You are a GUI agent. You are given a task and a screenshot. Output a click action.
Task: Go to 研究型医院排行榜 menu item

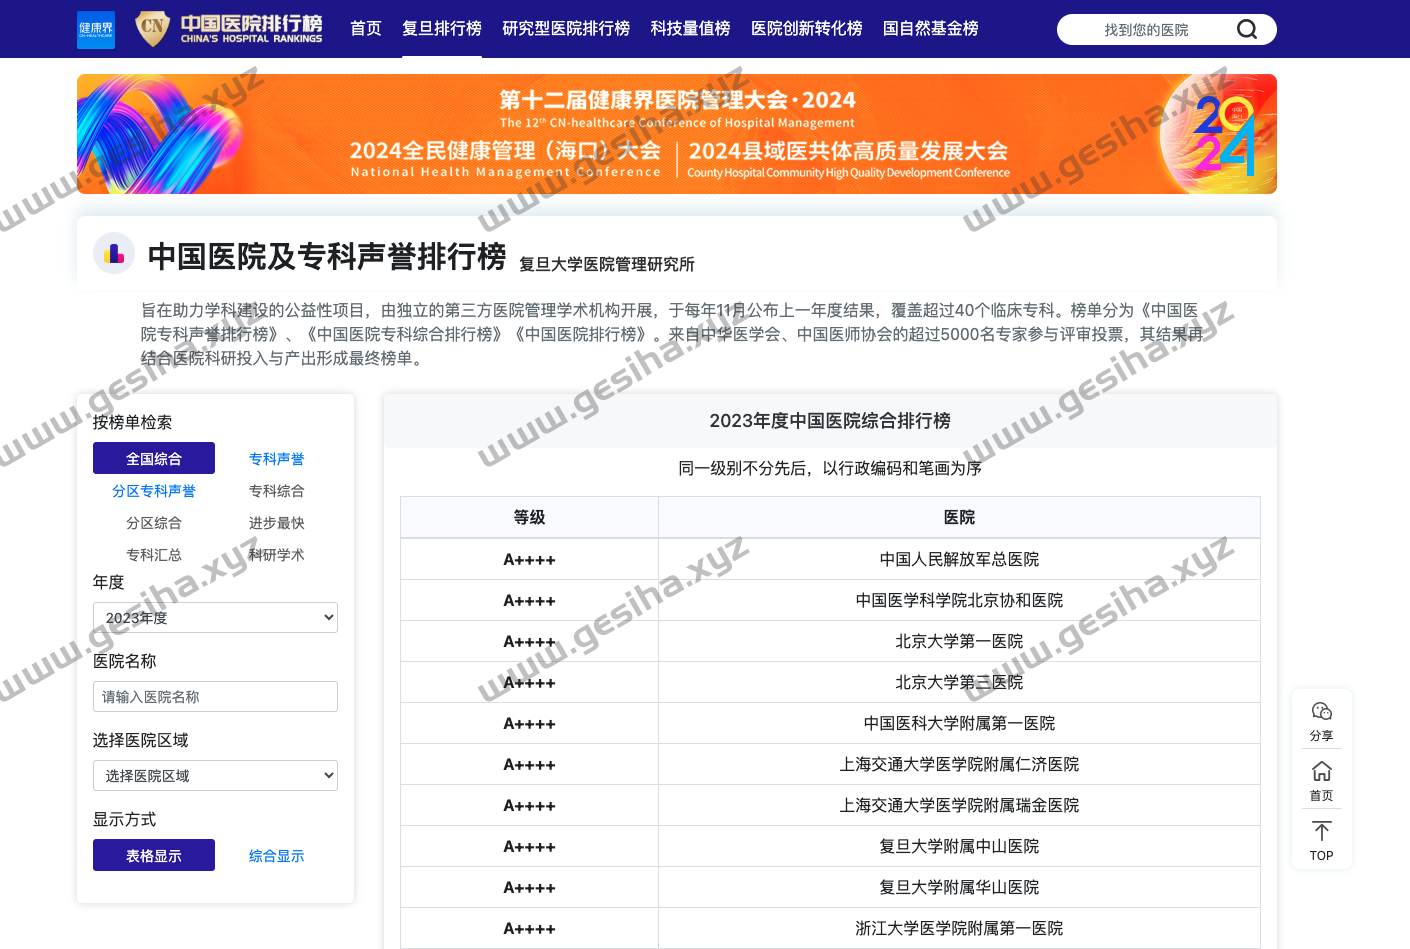pyautogui.click(x=566, y=29)
